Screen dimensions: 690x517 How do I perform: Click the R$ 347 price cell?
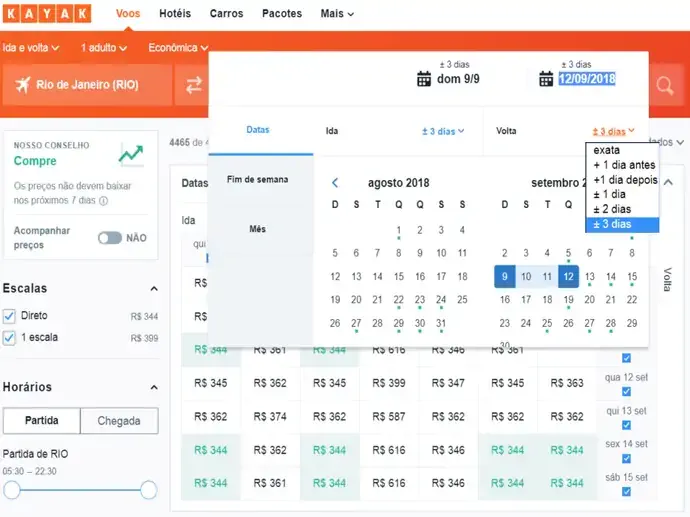pyautogui.click(x=448, y=383)
